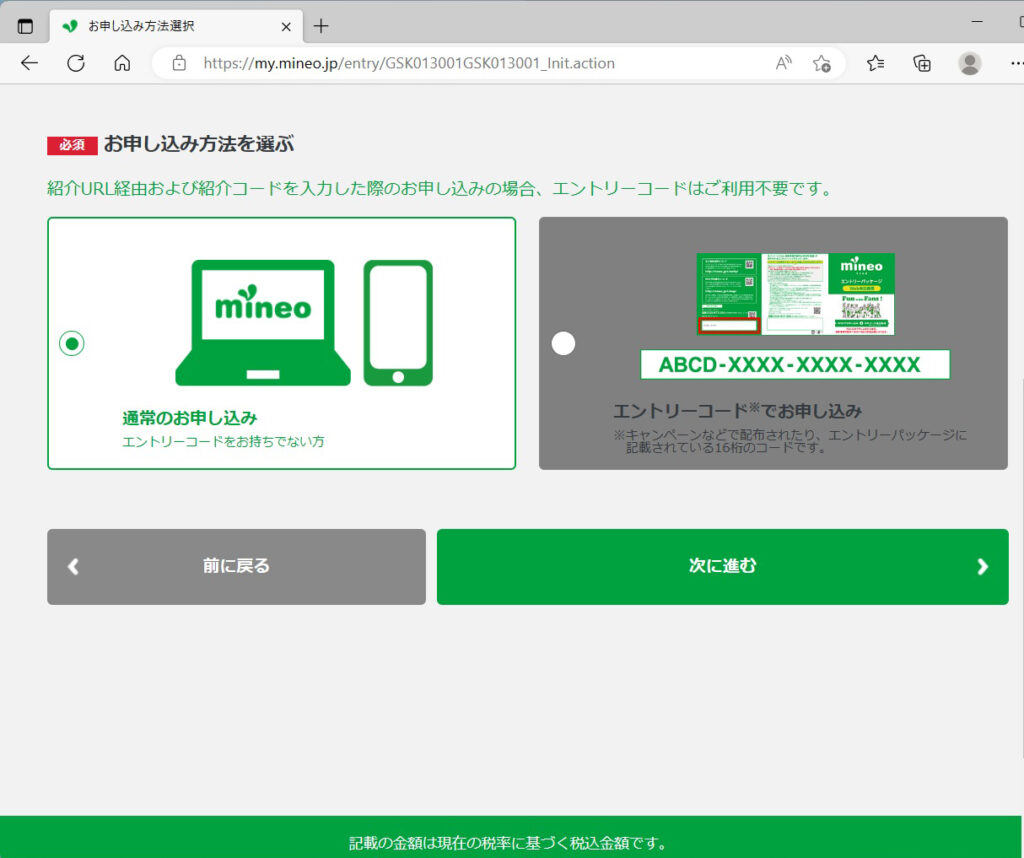The height and width of the screenshot is (858, 1024).
Task: Click the entry package thumbnail image
Action: pyautogui.click(x=795, y=294)
